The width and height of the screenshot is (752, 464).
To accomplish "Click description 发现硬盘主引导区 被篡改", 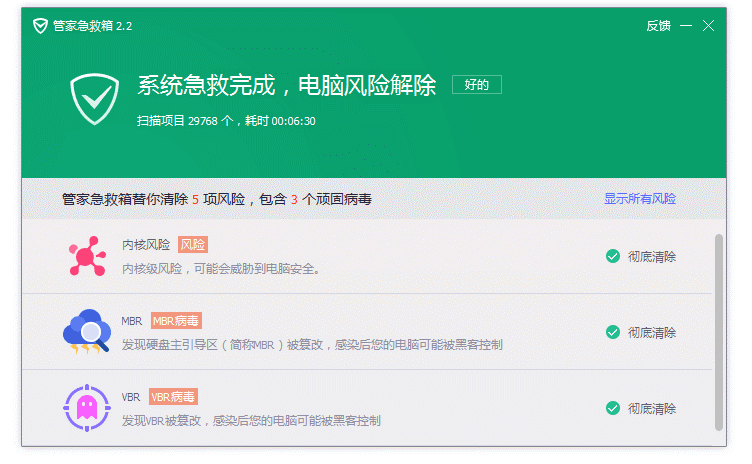I will pos(312,345).
